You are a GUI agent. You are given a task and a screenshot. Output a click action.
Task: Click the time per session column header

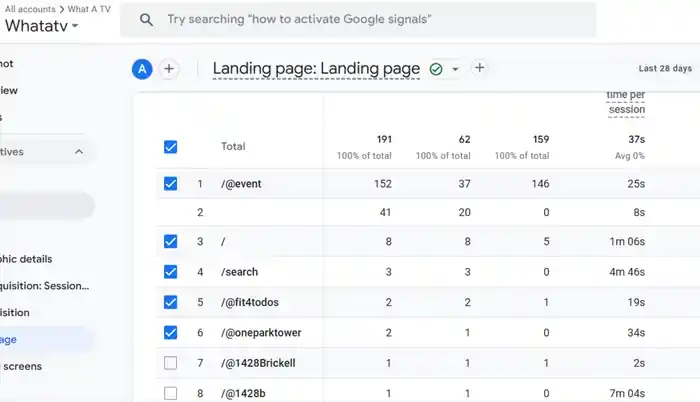626,102
